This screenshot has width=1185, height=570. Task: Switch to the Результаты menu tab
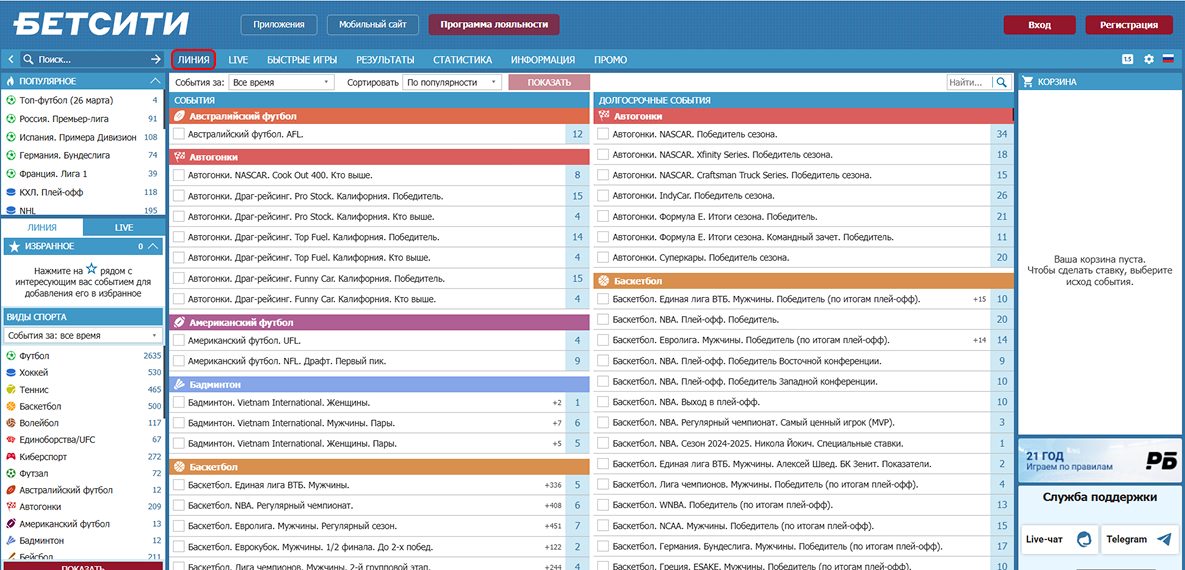coord(385,59)
